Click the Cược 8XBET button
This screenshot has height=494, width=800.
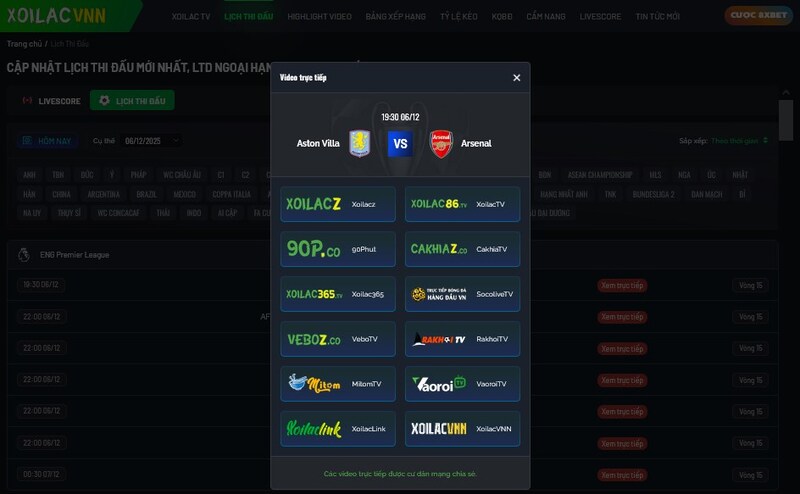point(755,17)
